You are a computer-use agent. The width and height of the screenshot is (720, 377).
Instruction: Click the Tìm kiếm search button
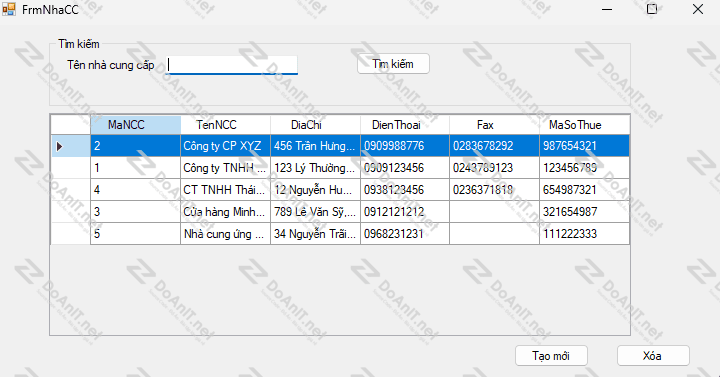(393, 64)
